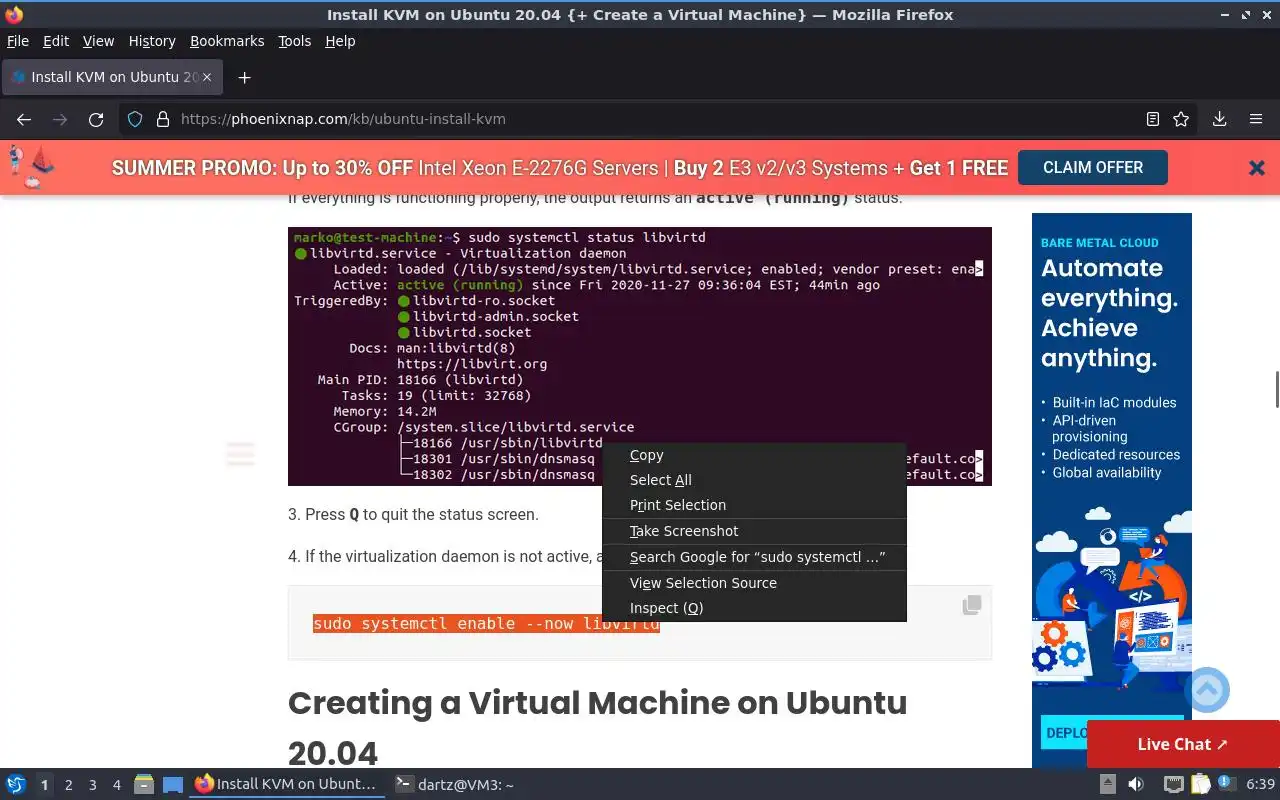Screen dimensions: 1280x800
Task: Open the View menu
Action: pos(98,41)
